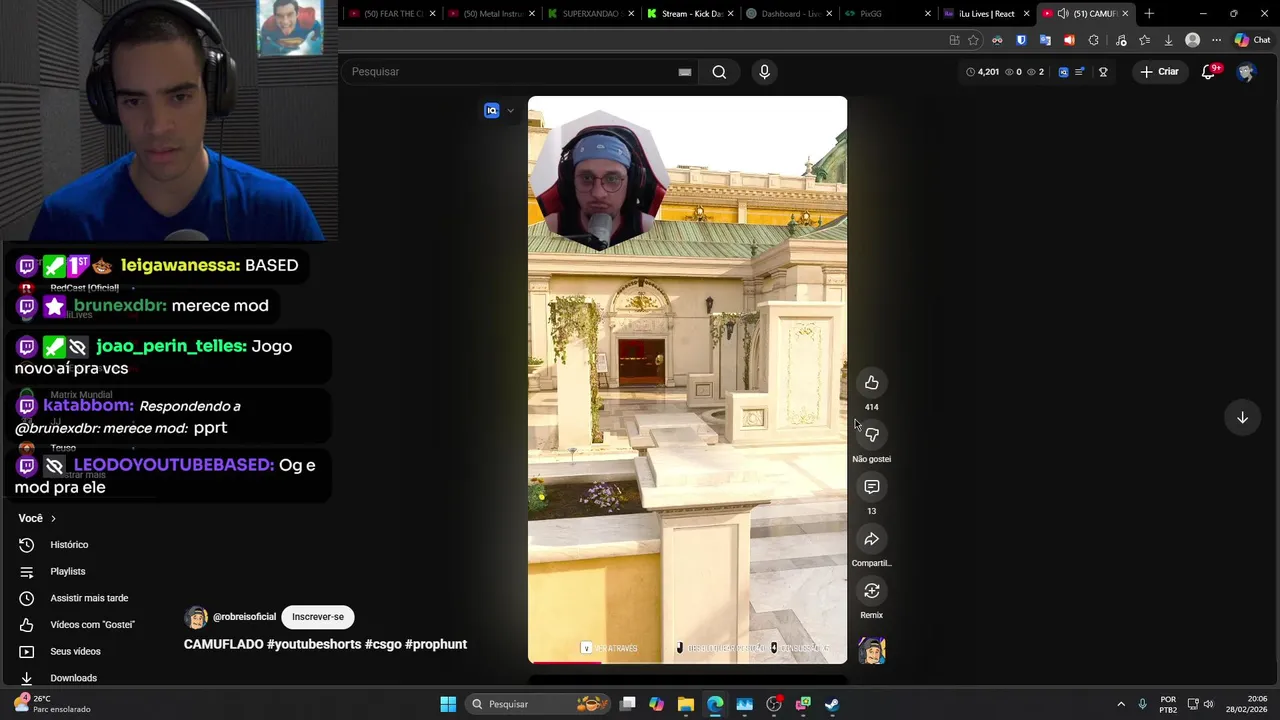Show hidden system tray icons chevron

[x=1120, y=704]
